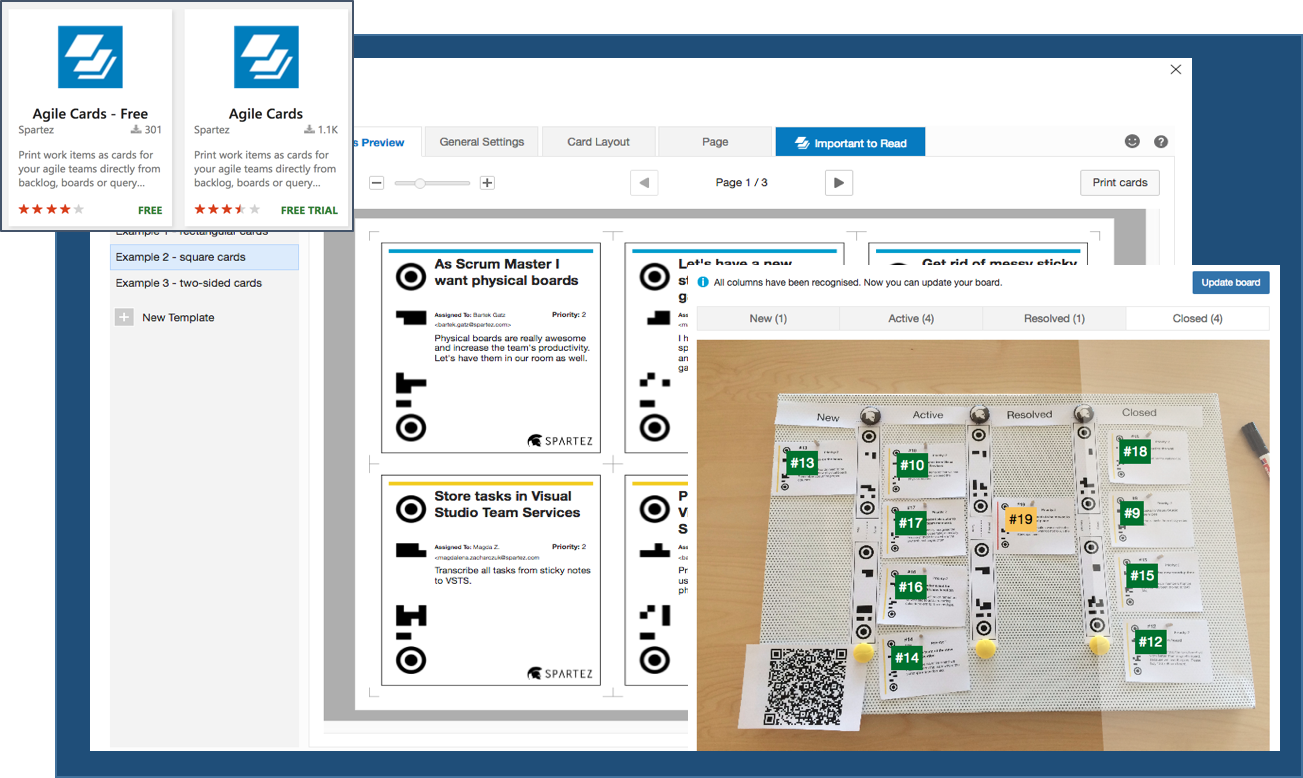Click the Spartez logo on the Scrum Master card

pyautogui.click(x=560, y=440)
